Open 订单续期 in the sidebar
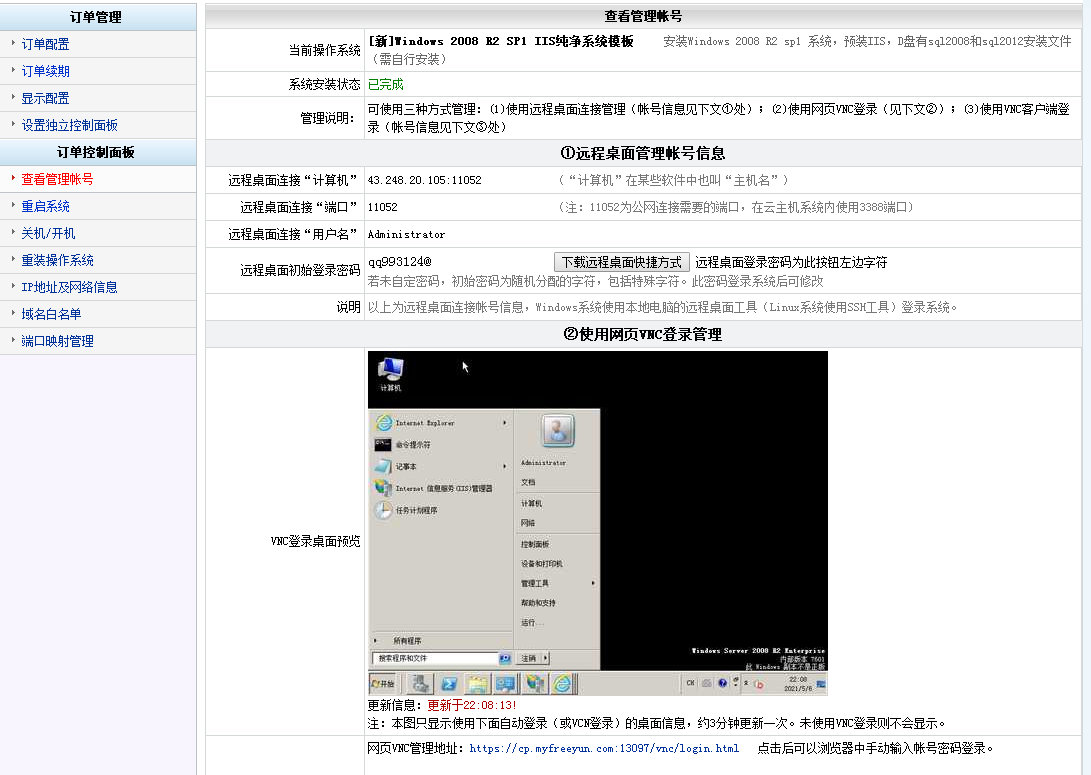Viewport: 1091px width, 775px height. coord(45,71)
